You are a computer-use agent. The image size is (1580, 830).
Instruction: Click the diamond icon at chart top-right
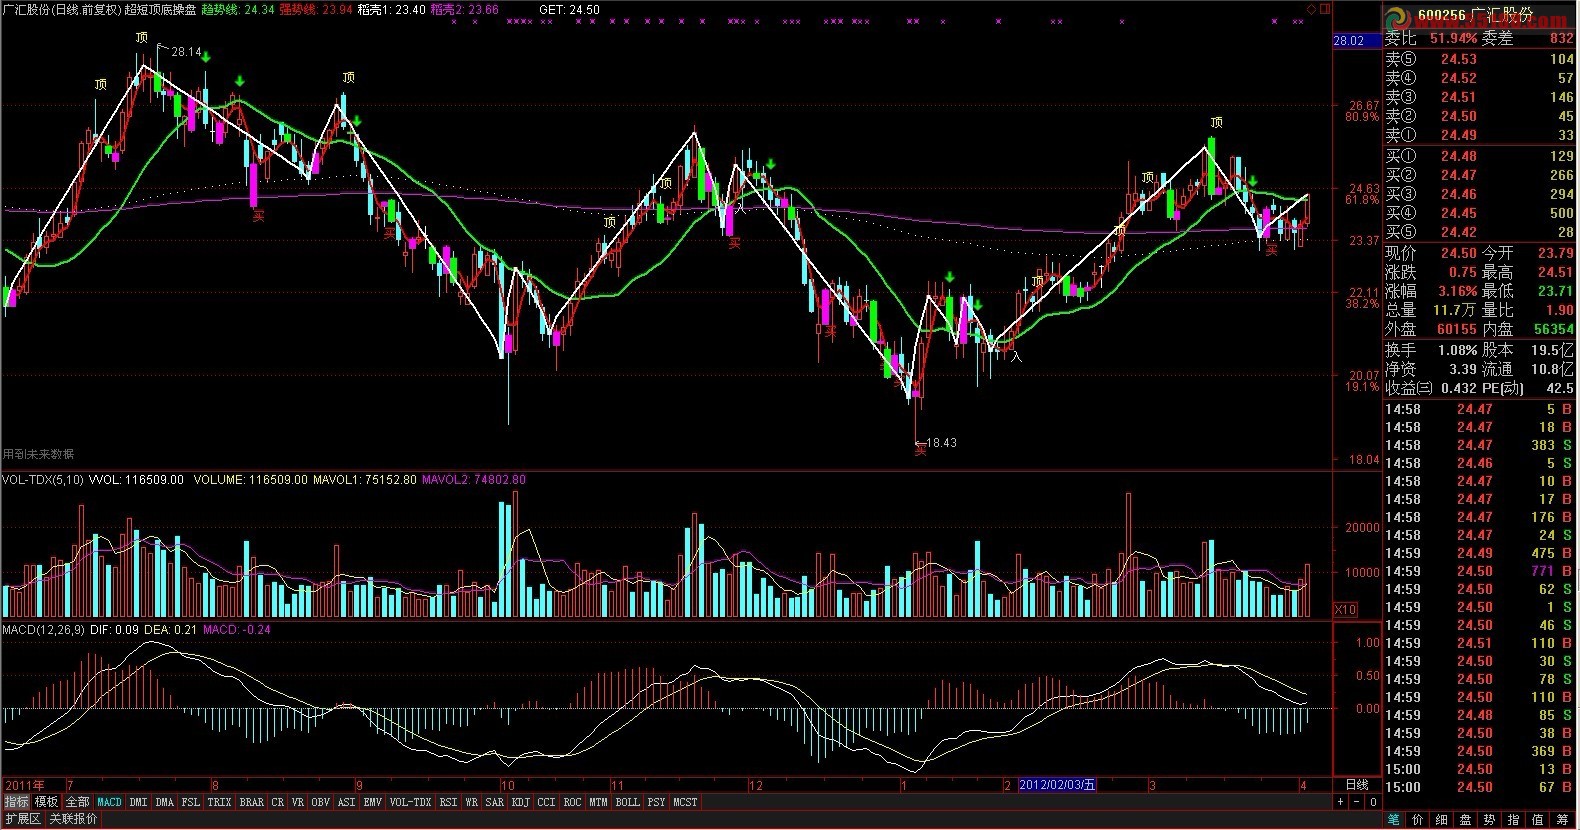[x=1312, y=9]
